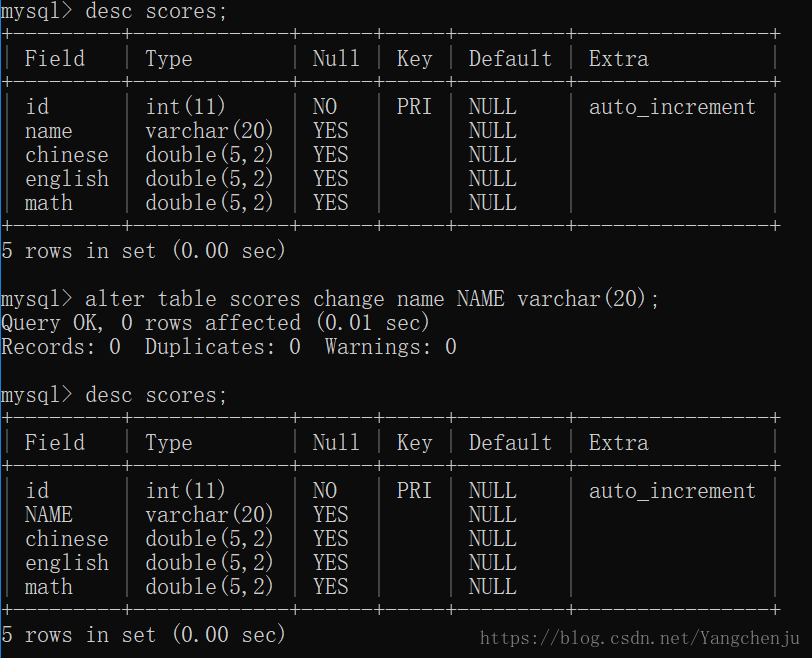The height and width of the screenshot is (658, 812).
Task: Select uppercase "NAME" field in second table
Action: 49,515
